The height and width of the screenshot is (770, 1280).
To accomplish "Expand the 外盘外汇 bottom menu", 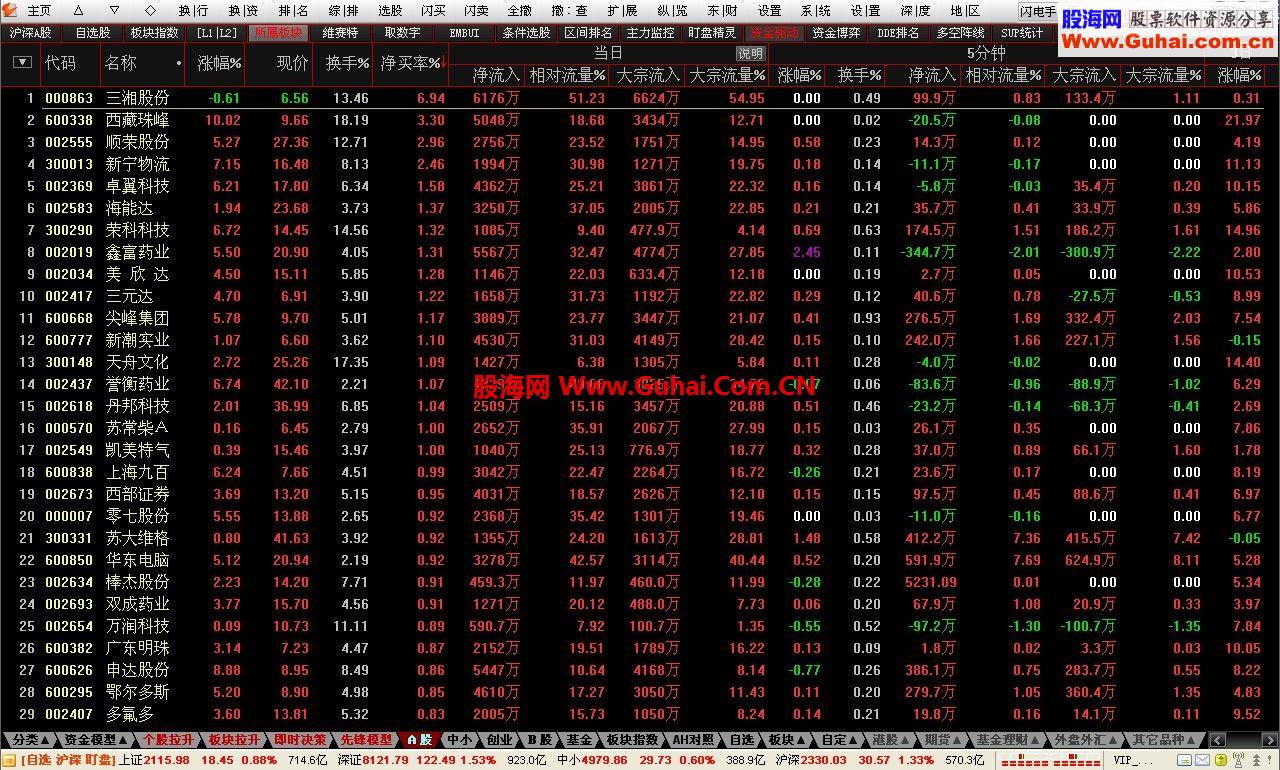I will 1086,740.
